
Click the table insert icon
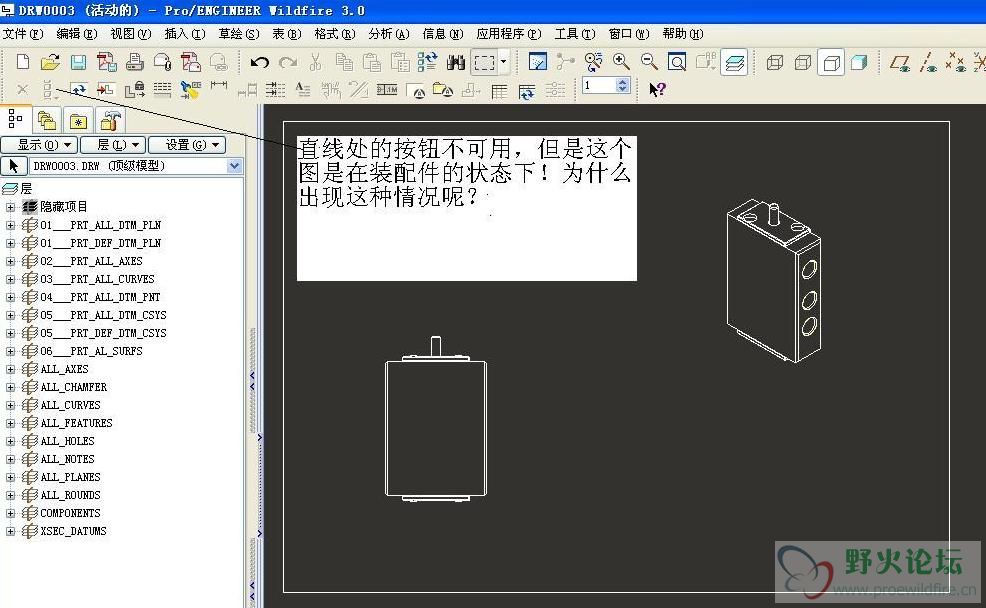pos(499,91)
